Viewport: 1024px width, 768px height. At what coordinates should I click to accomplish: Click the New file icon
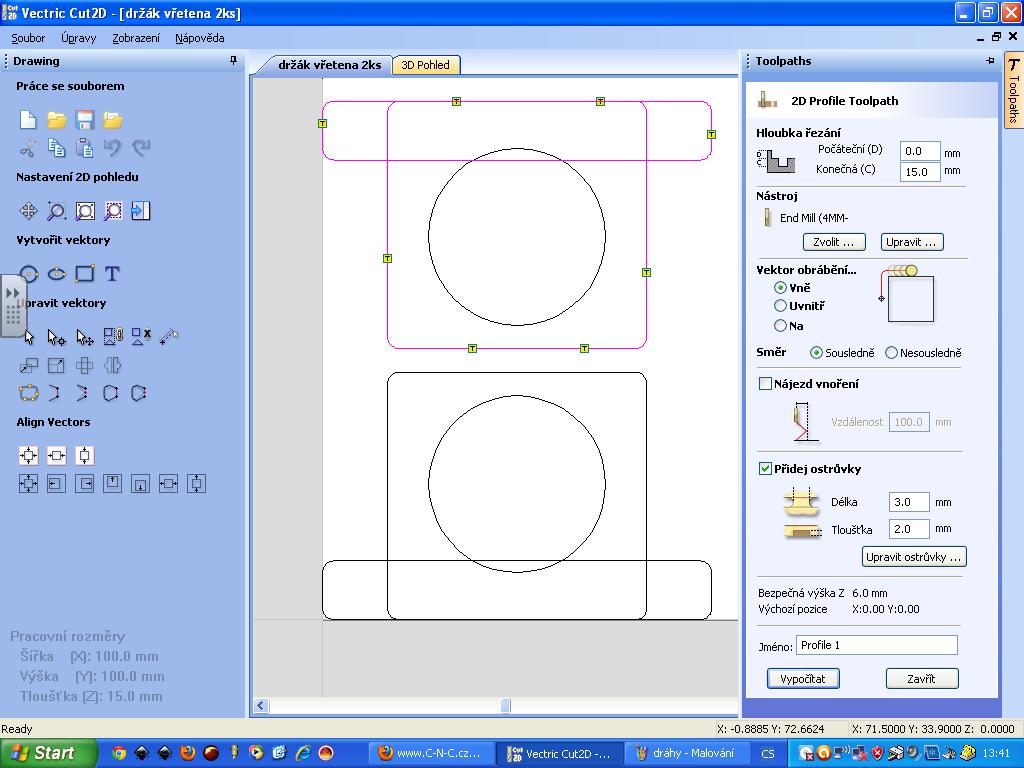[x=28, y=121]
